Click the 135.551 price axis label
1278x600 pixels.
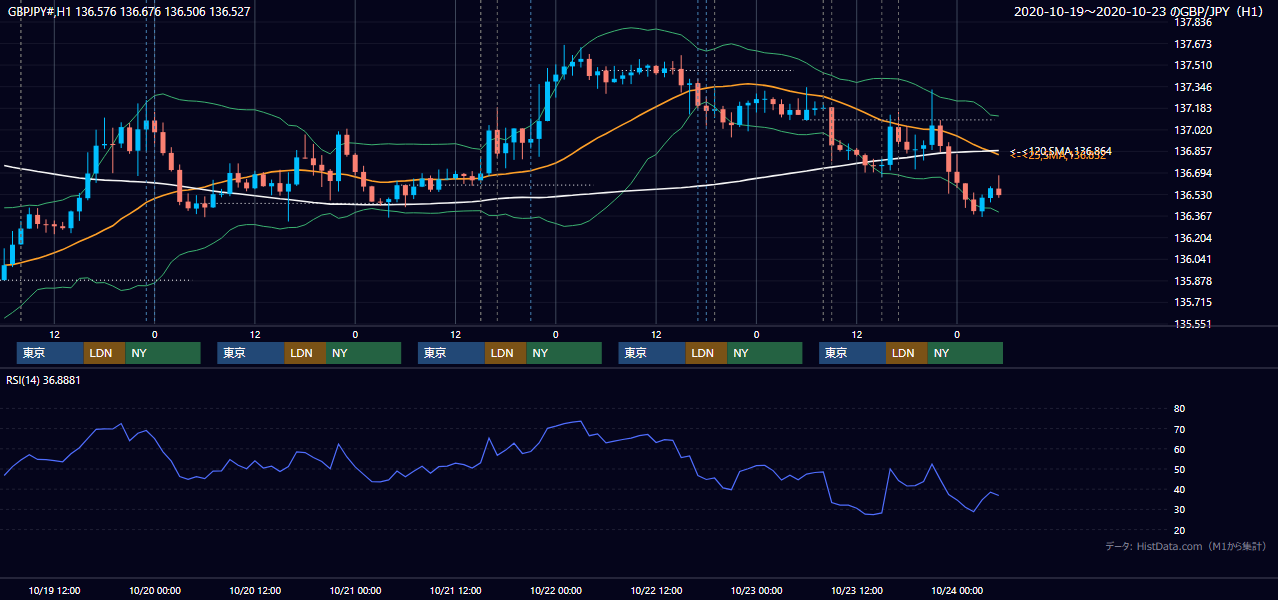pos(1192,324)
